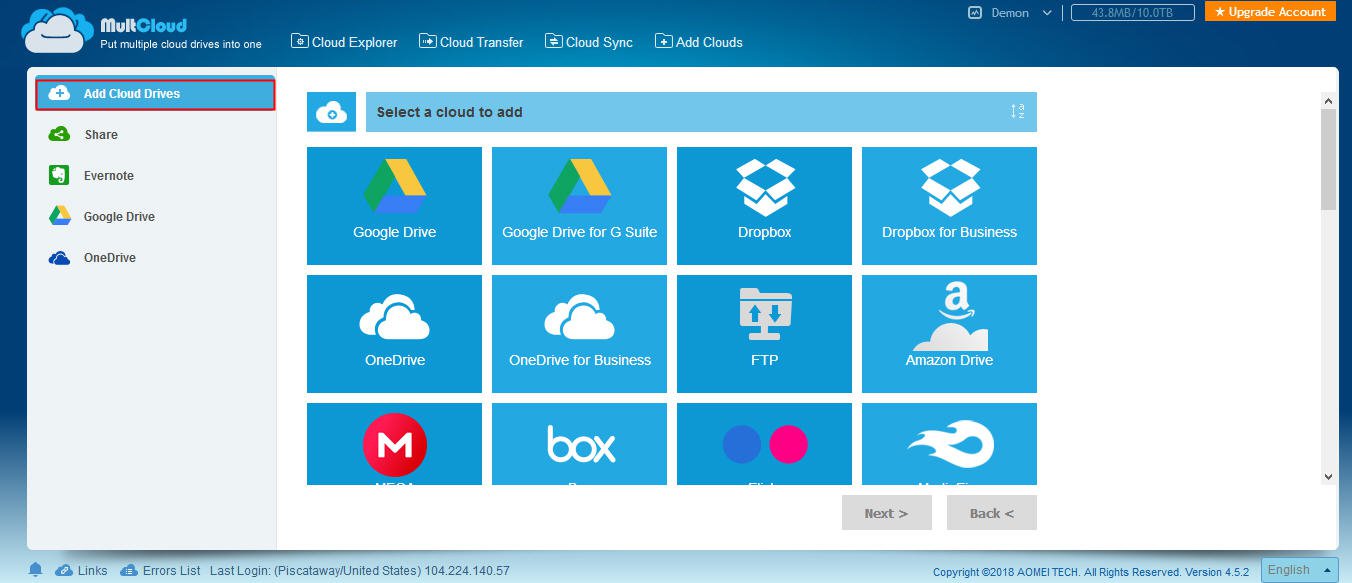Click the scroll-down arrow of cloud list

pyautogui.click(x=1328, y=477)
